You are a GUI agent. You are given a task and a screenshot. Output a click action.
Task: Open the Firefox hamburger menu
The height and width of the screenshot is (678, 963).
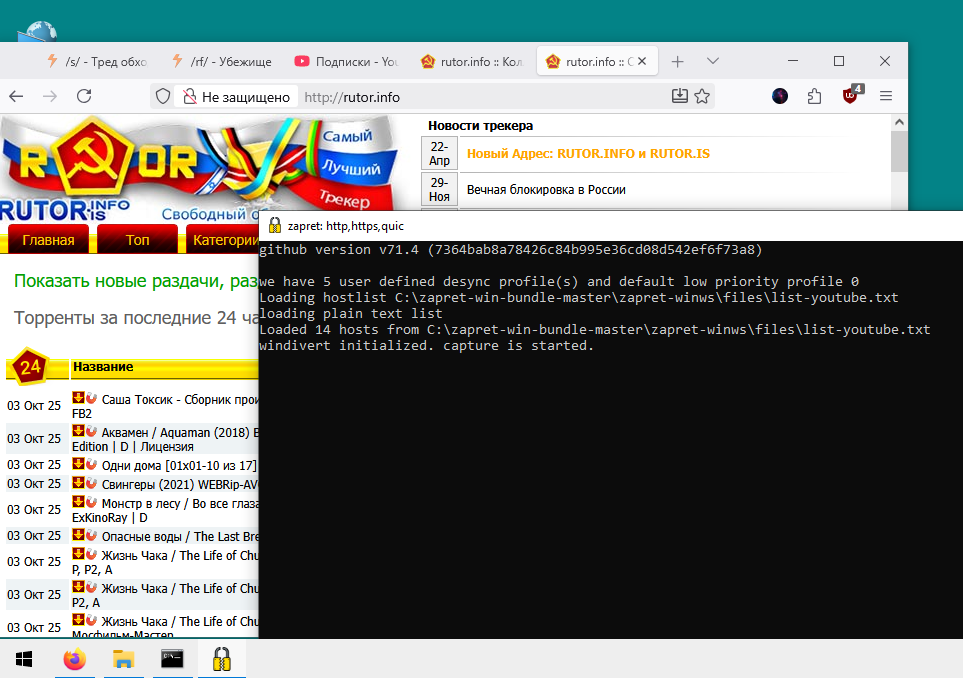coord(885,95)
